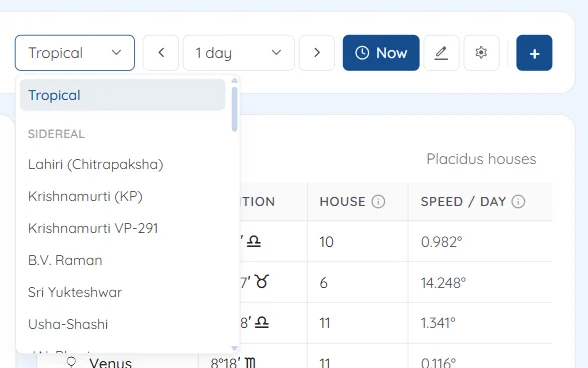Viewport: 588px width, 368px height.
Task: Open settings gear icon
Action: tap(481, 53)
